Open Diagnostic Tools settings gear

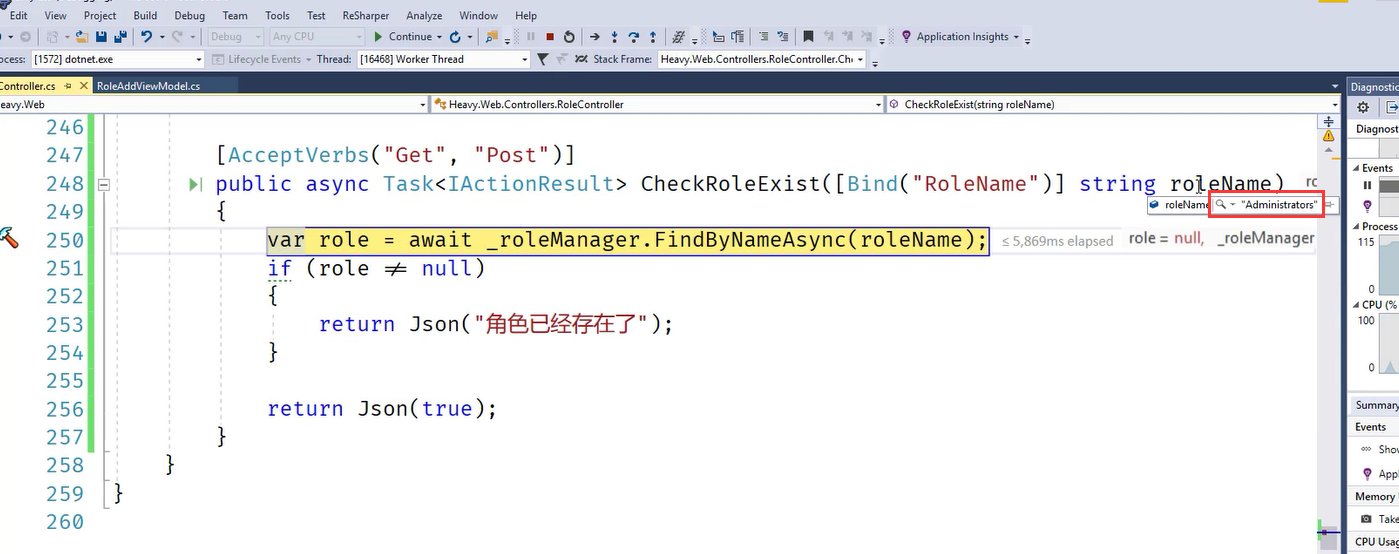(x=1363, y=107)
